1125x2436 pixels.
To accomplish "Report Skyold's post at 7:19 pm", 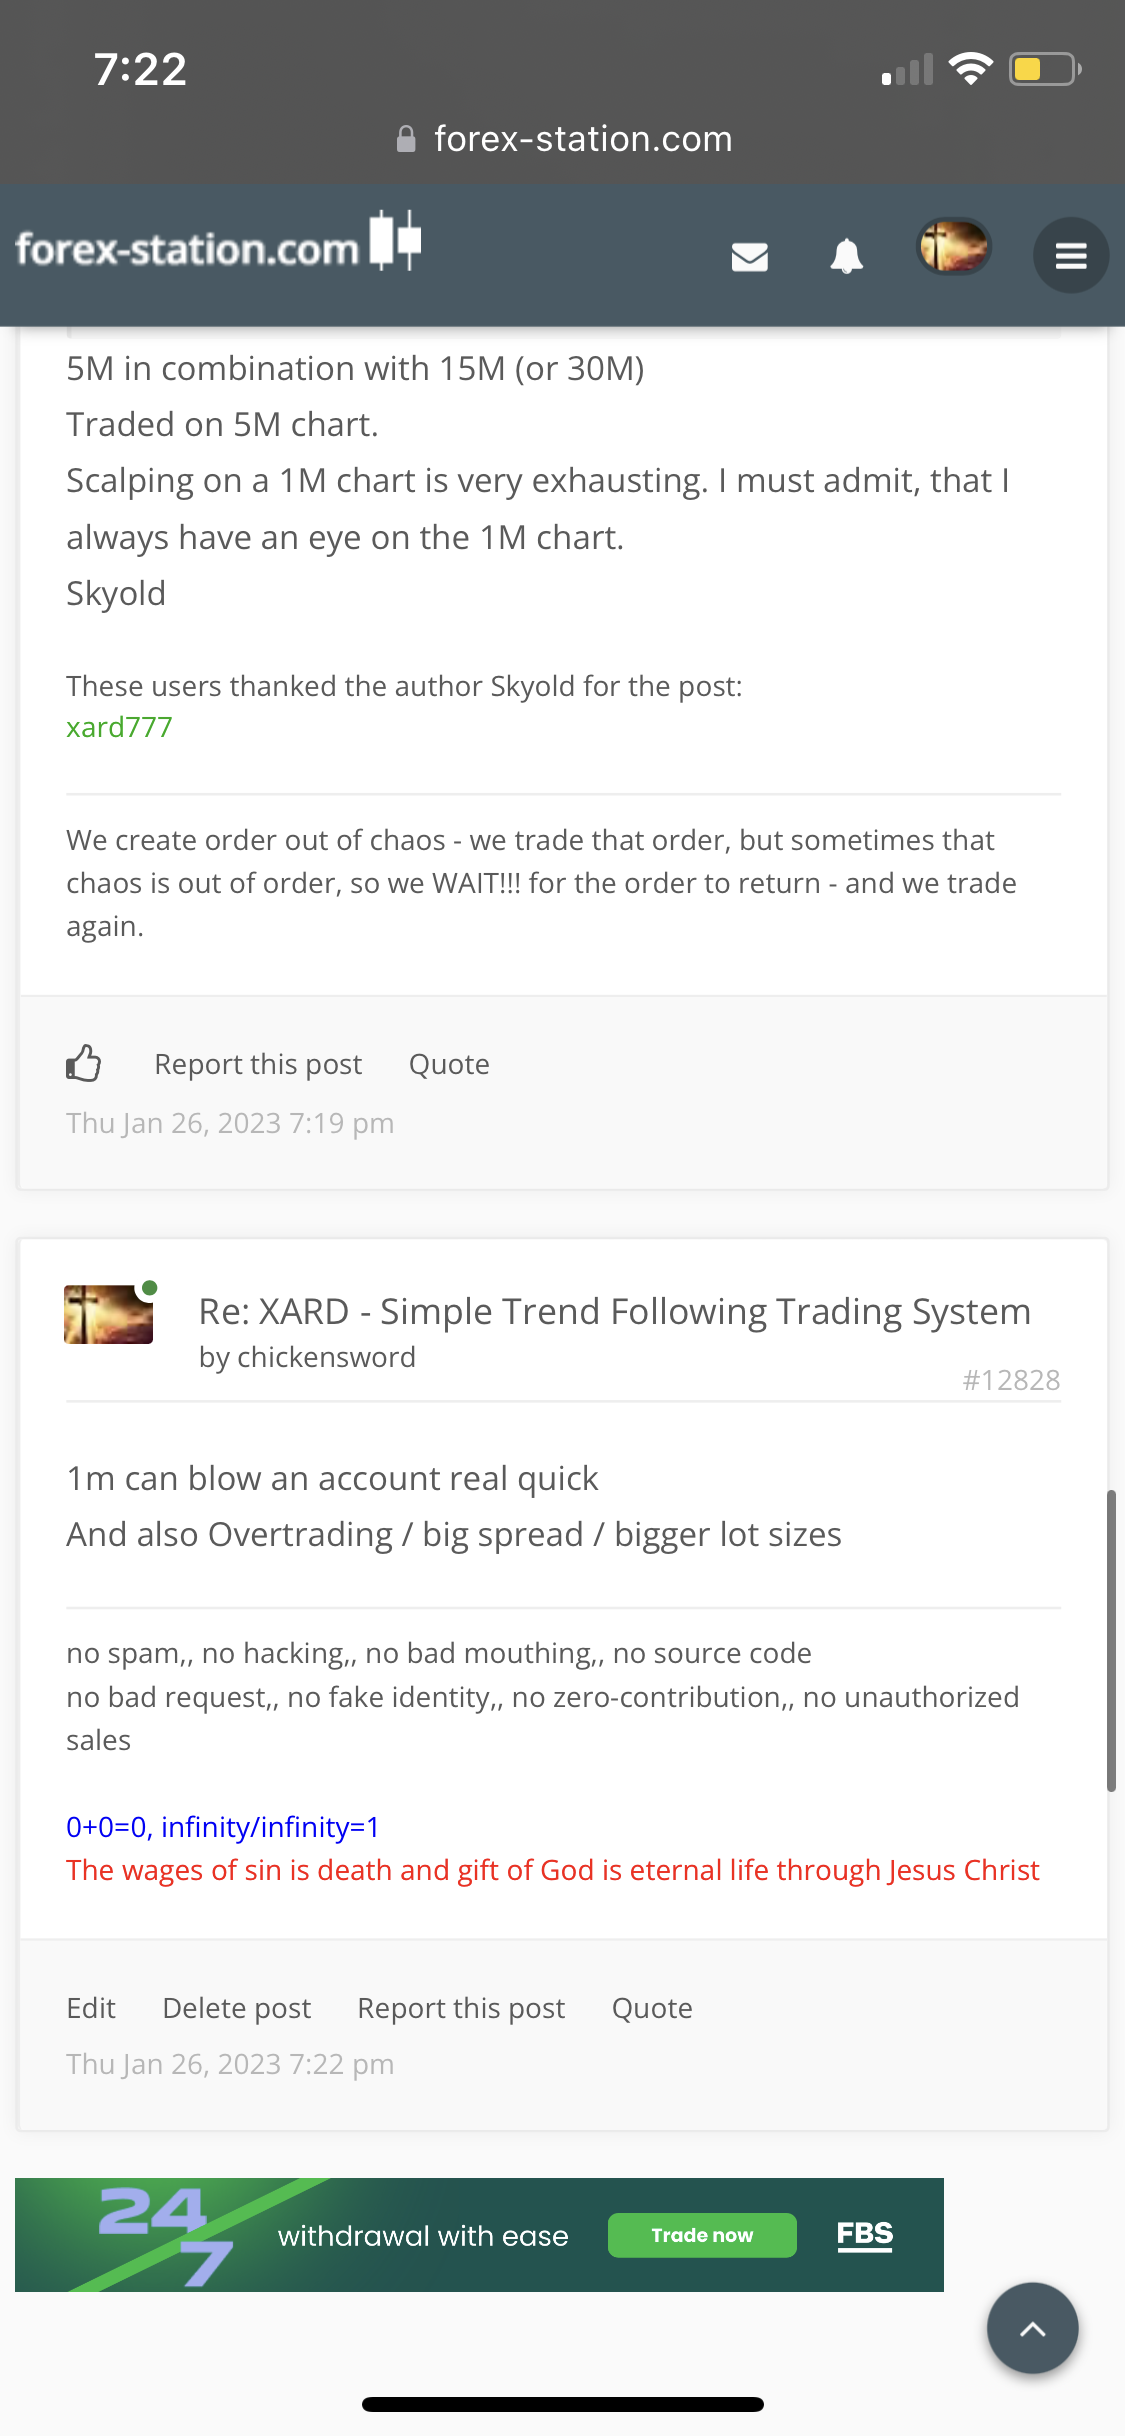I will (x=258, y=1064).
